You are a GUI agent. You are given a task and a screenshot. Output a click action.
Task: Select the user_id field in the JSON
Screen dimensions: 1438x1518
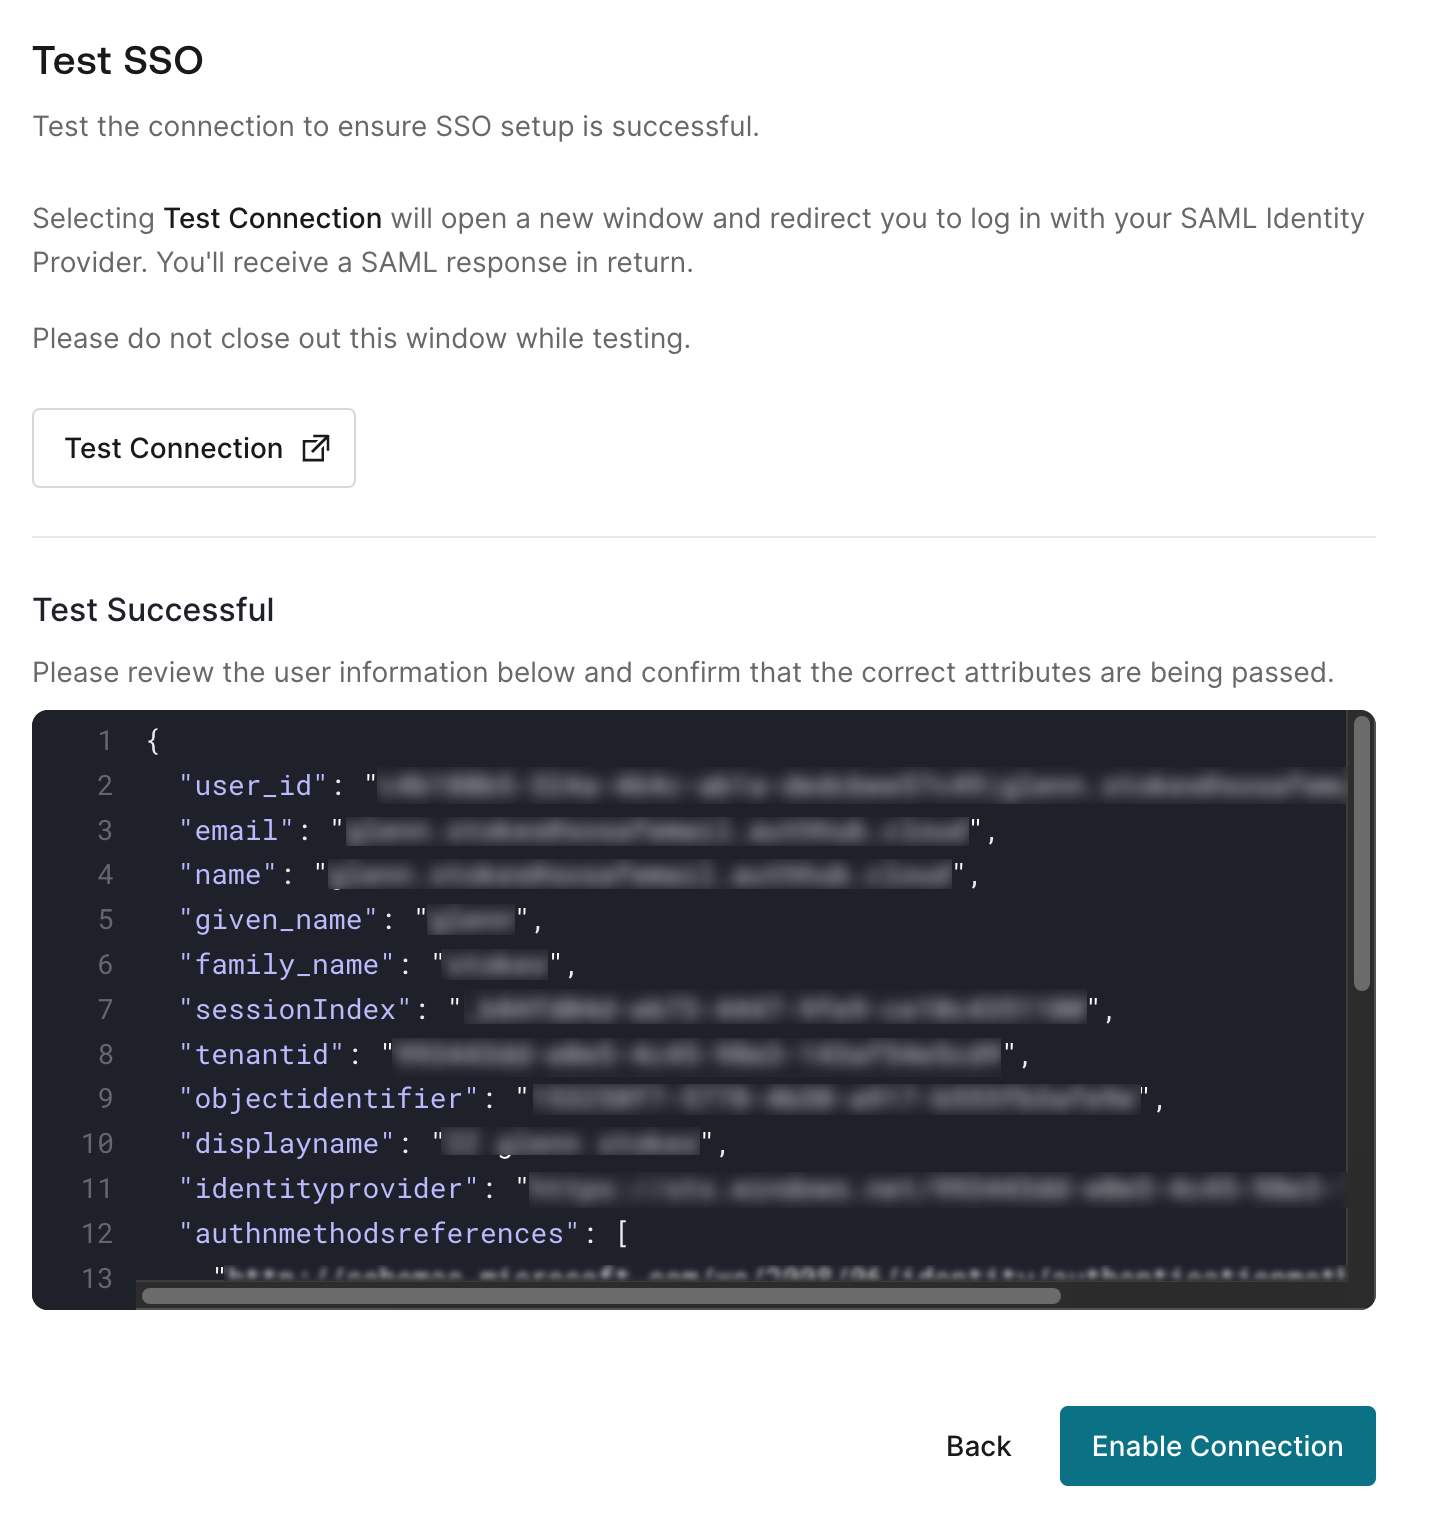point(252,786)
